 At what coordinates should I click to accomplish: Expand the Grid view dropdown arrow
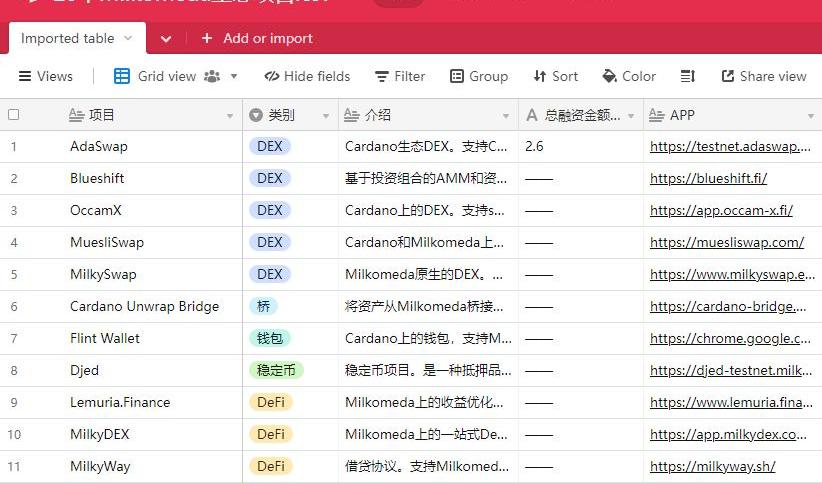[x=234, y=76]
